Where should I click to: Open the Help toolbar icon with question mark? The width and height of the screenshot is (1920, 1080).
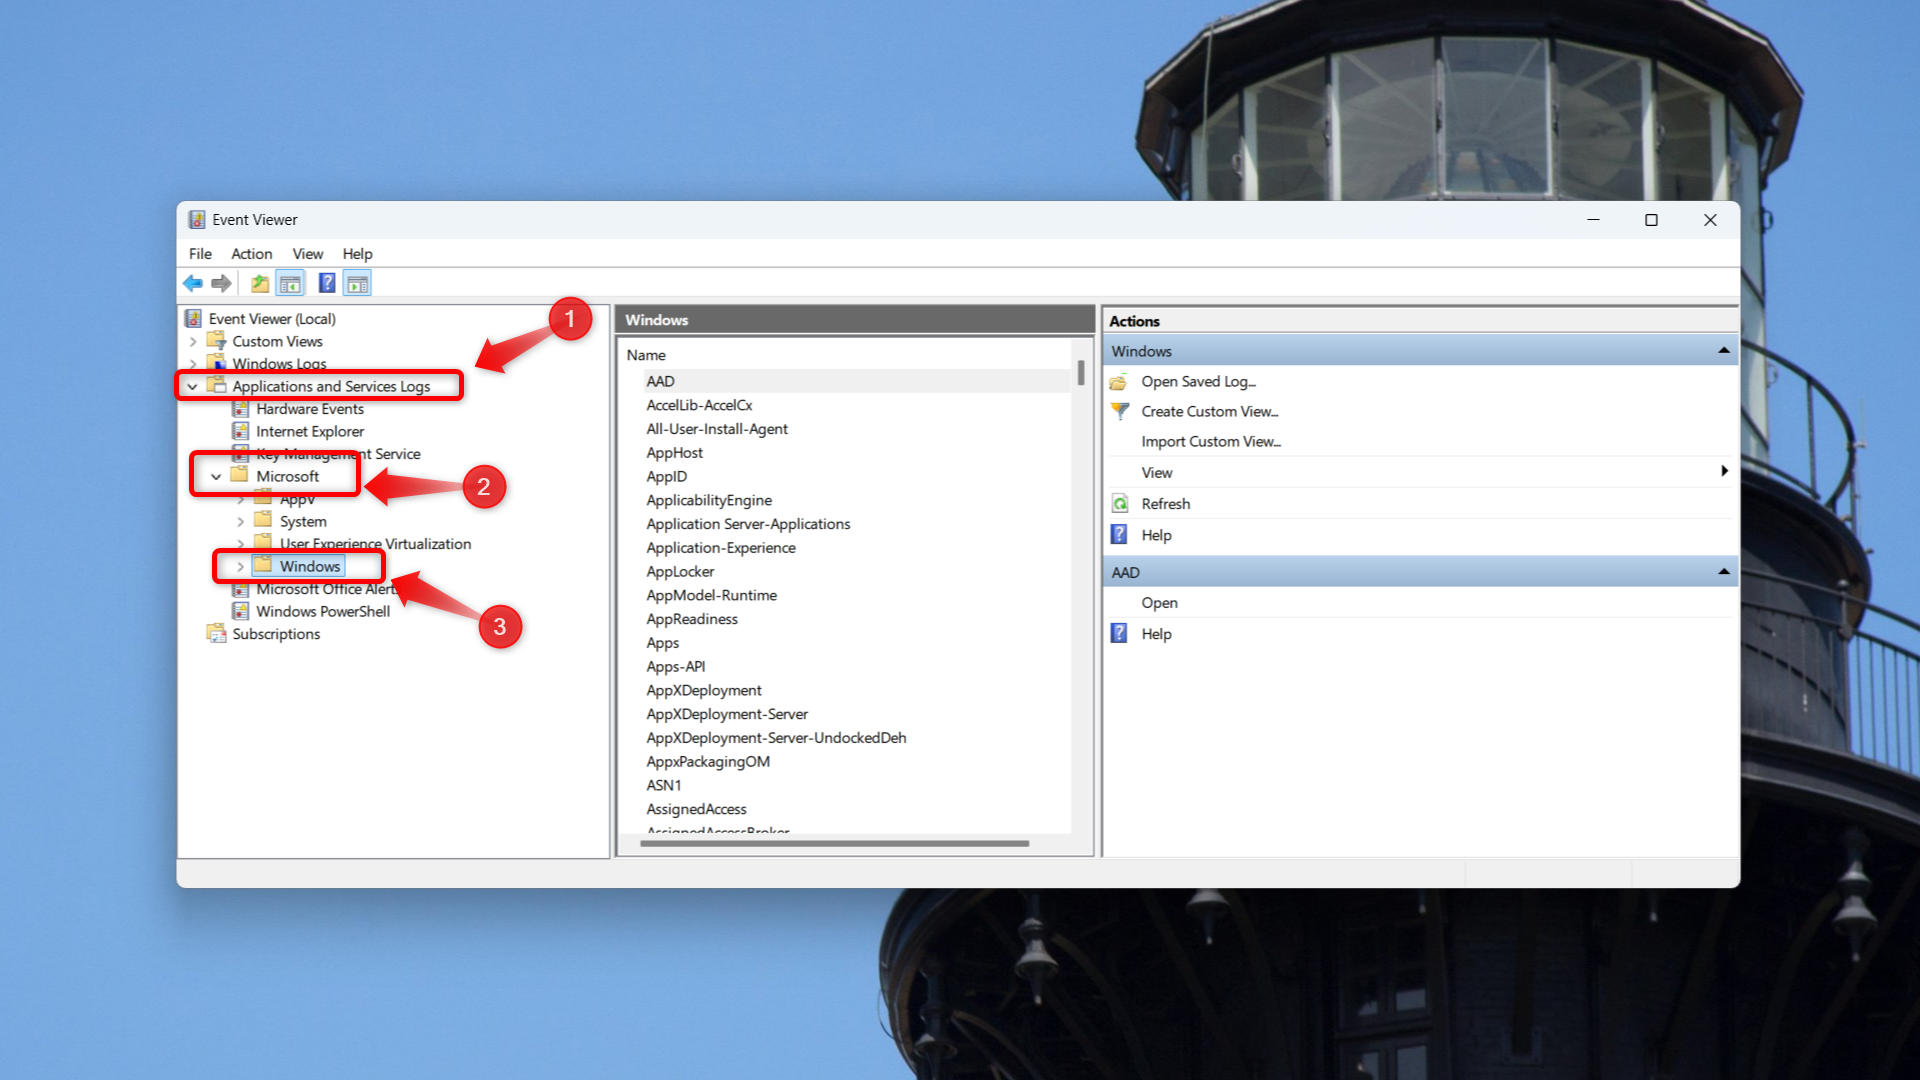327,284
